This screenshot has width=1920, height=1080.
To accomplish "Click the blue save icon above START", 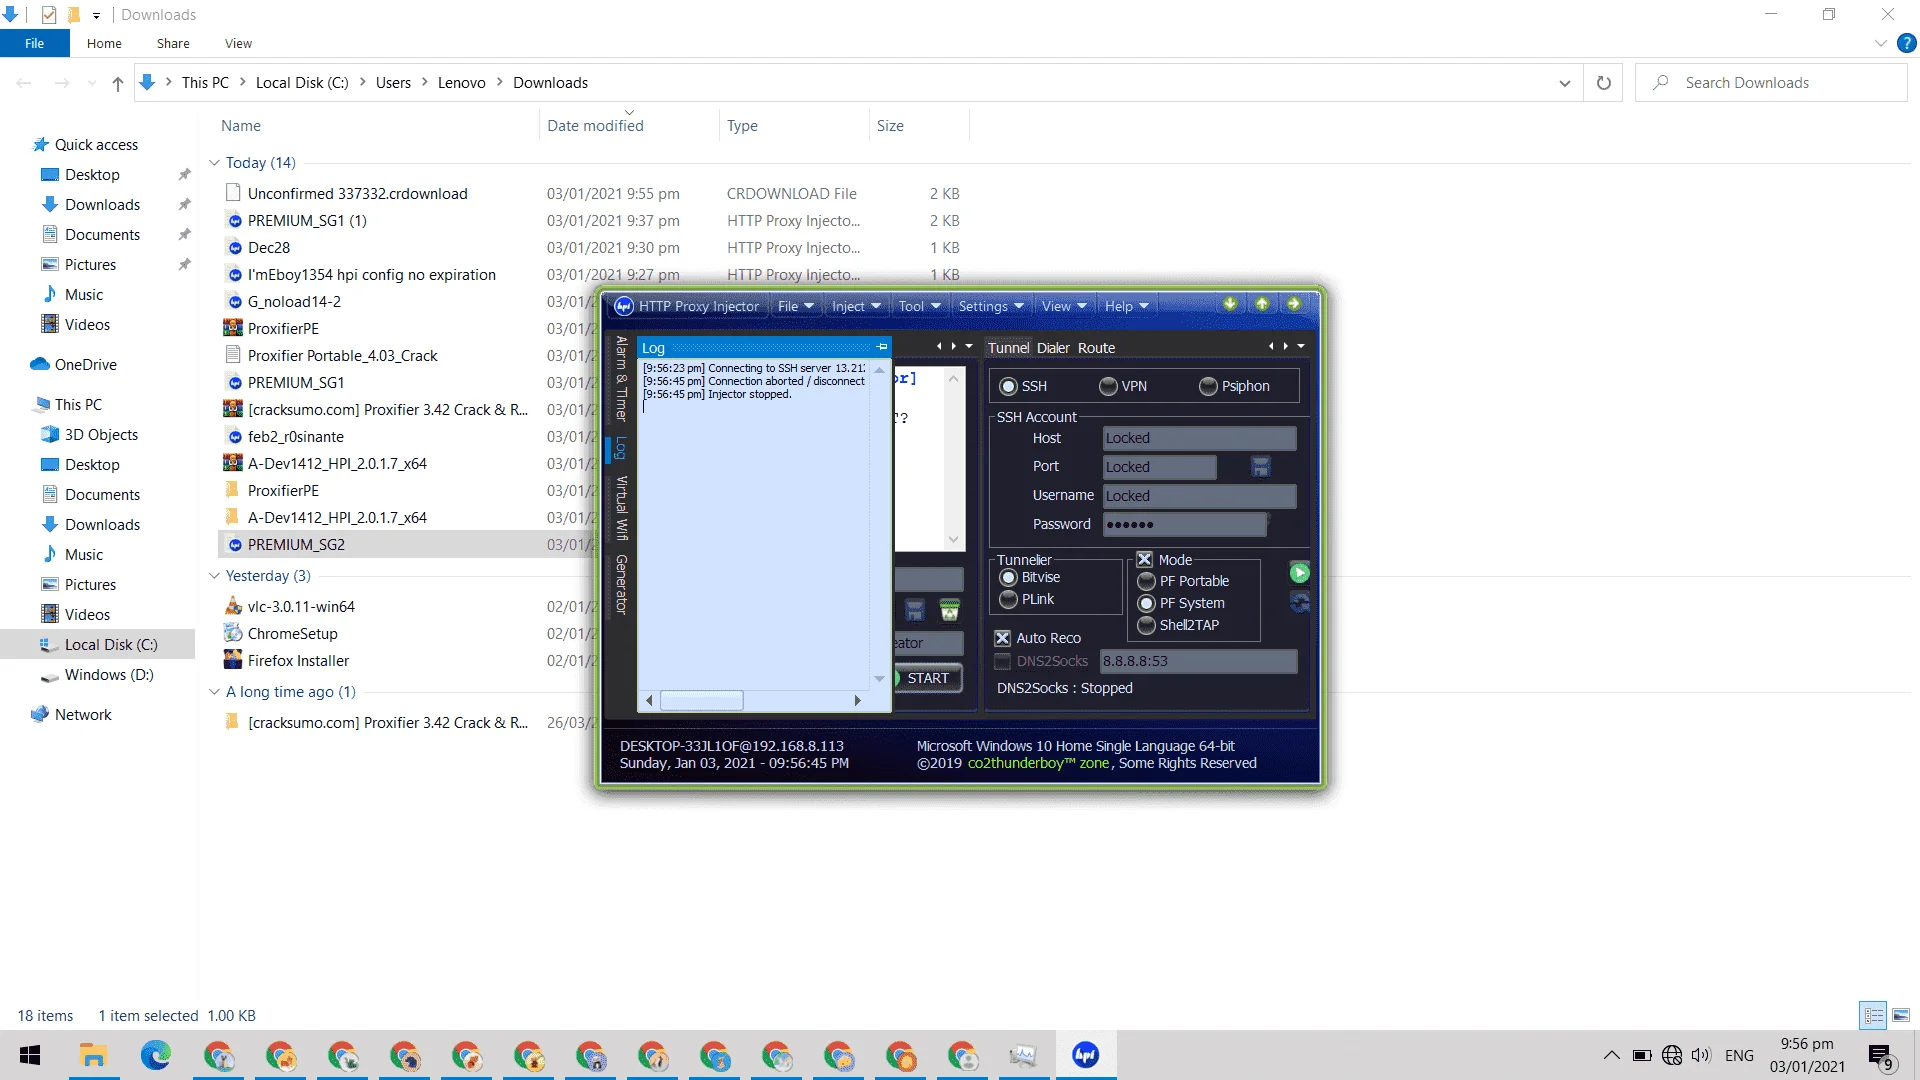I will pyautogui.click(x=915, y=610).
